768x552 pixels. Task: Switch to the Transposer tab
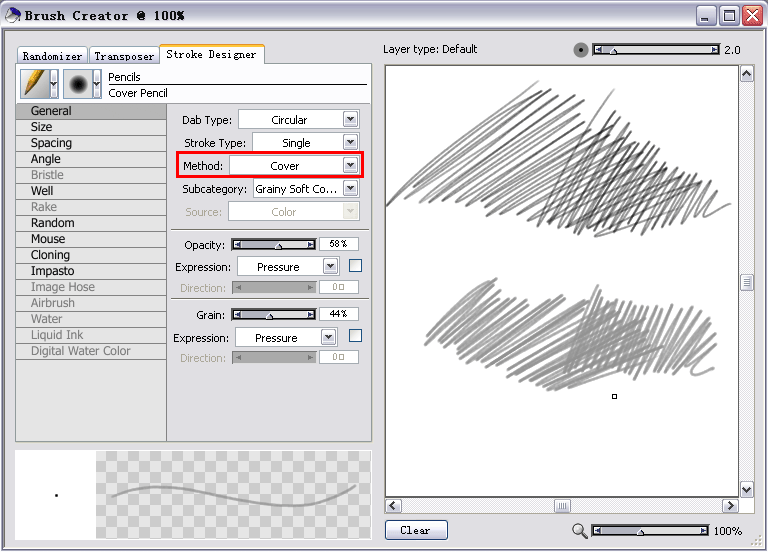(124, 56)
